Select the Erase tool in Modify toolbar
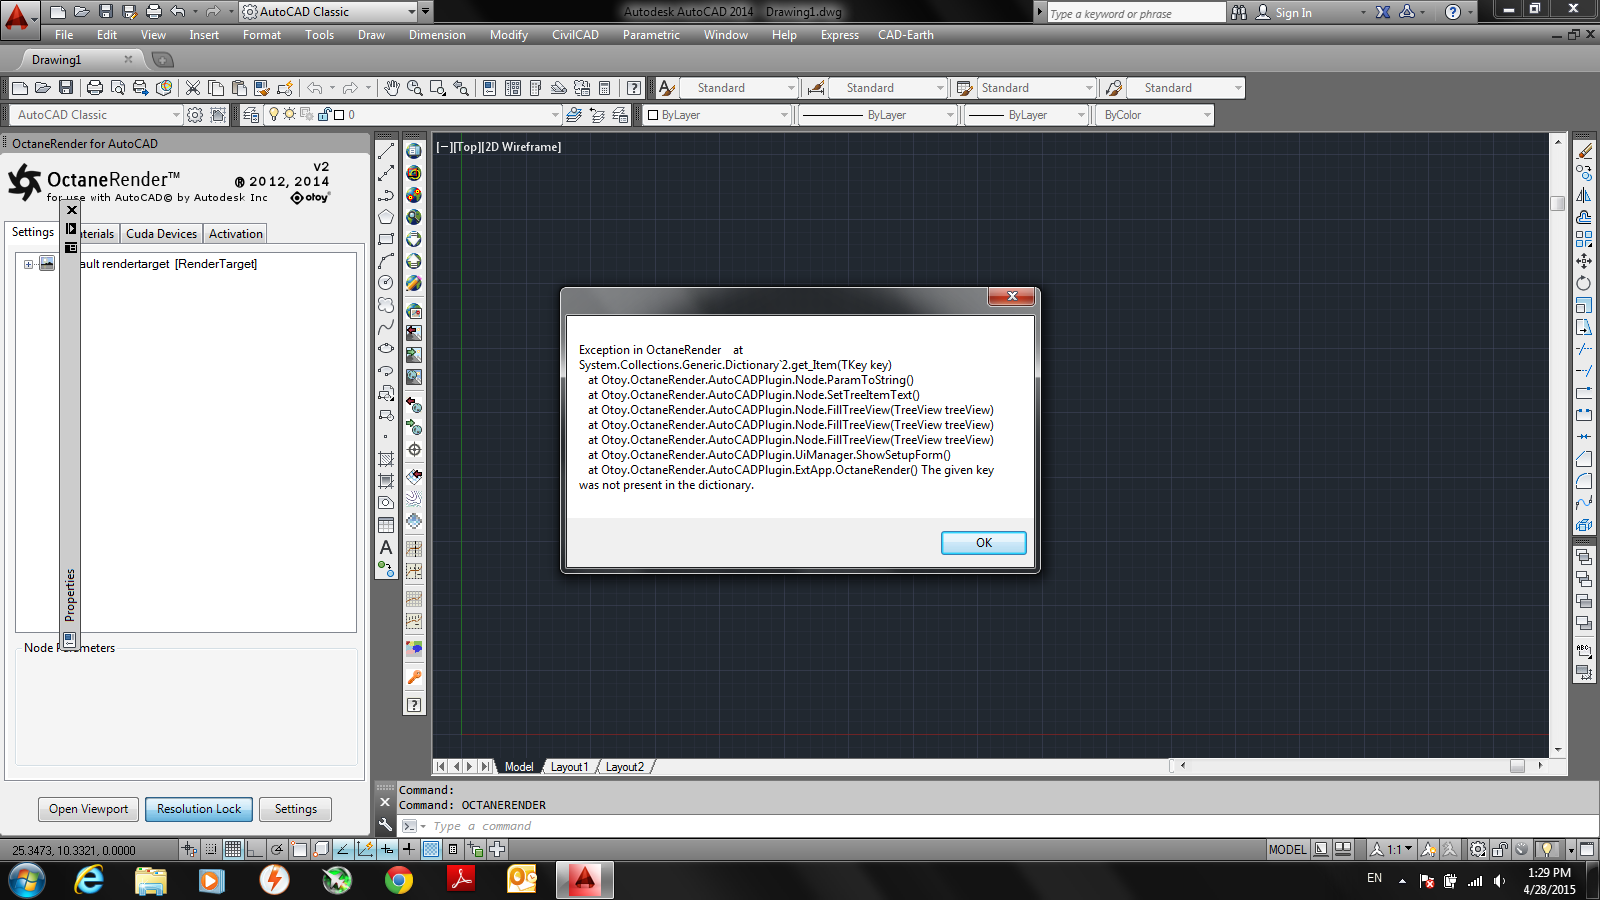Image resolution: width=1600 pixels, height=900 pixels. tap(1584, 151)
